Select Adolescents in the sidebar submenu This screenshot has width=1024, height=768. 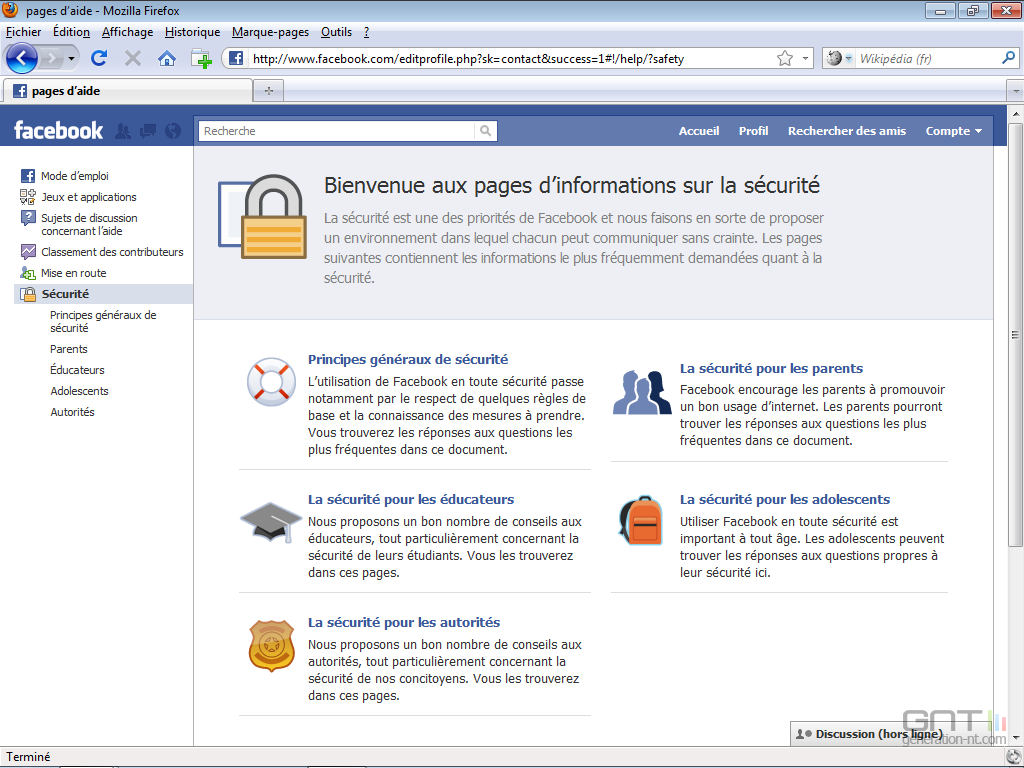[80, 391]
